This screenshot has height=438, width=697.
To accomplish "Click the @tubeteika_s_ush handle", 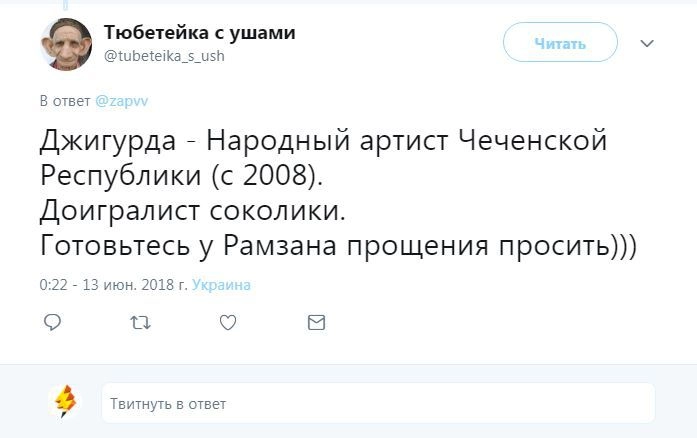I will [164, 56].
